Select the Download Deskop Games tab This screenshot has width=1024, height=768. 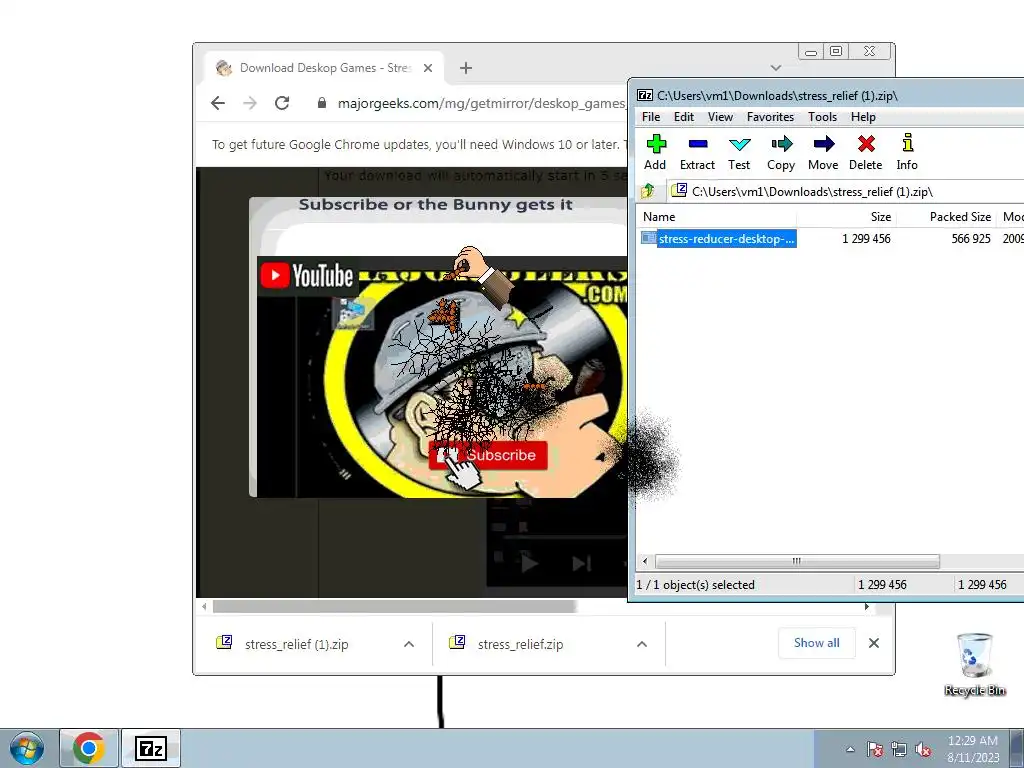click(x=325, y=68)
